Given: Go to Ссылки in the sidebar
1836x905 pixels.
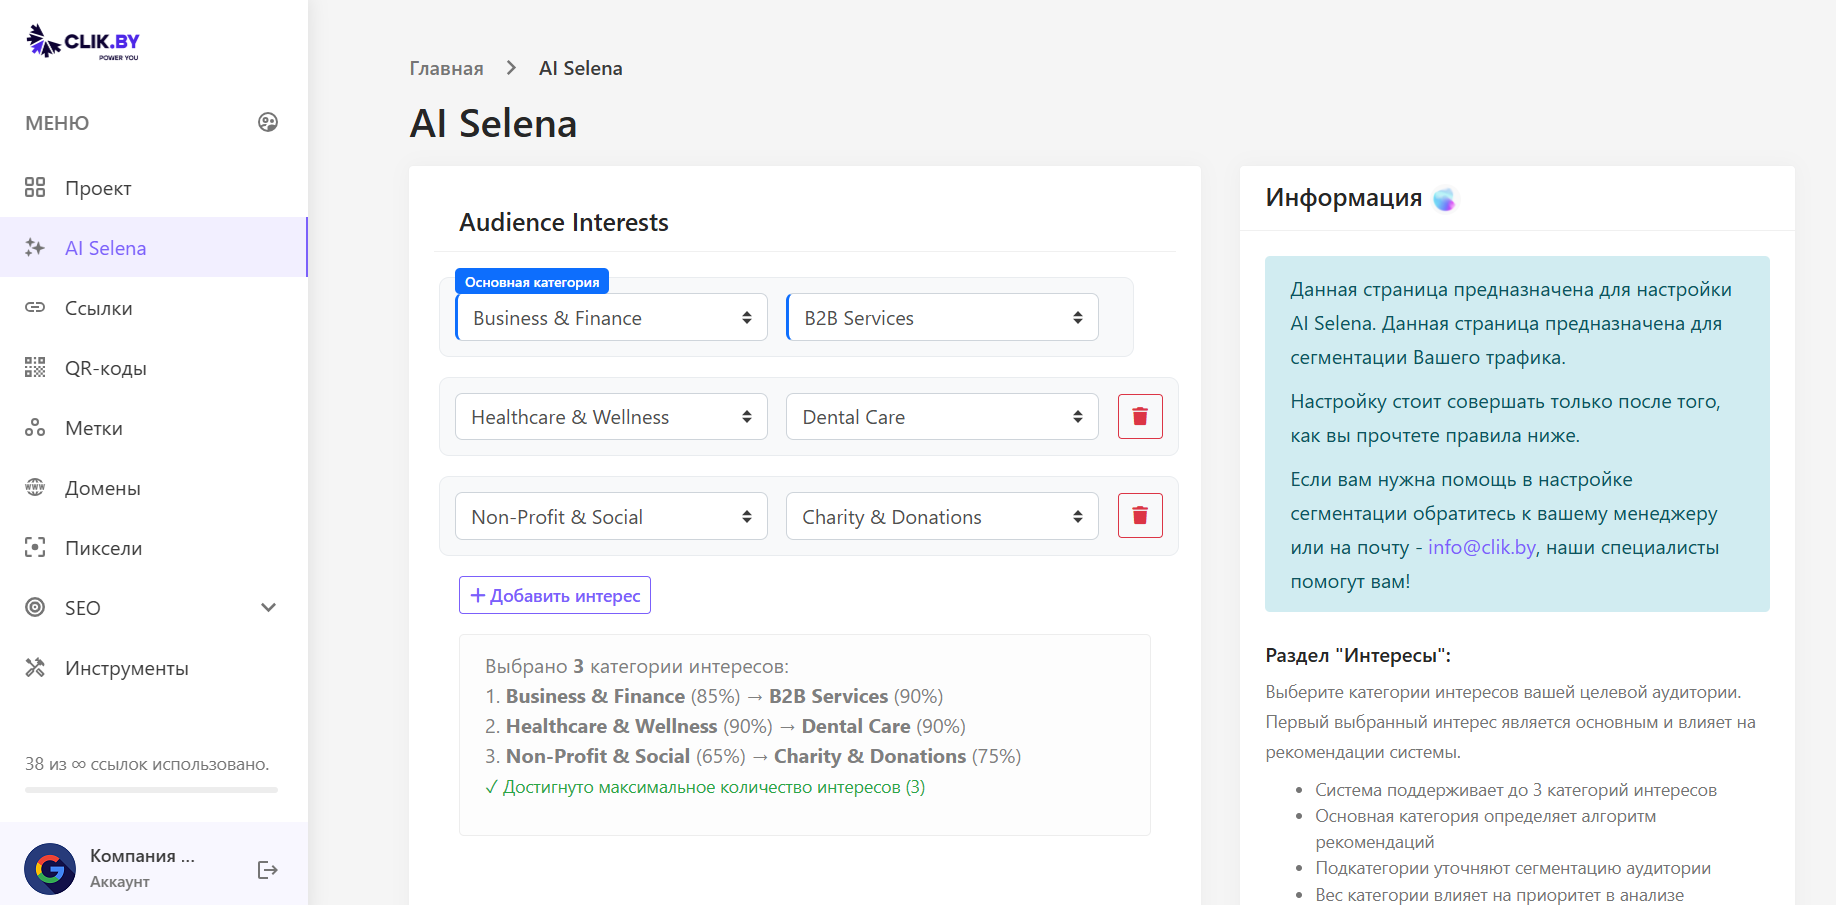Looking at the screenshot, I should point(98,308).
